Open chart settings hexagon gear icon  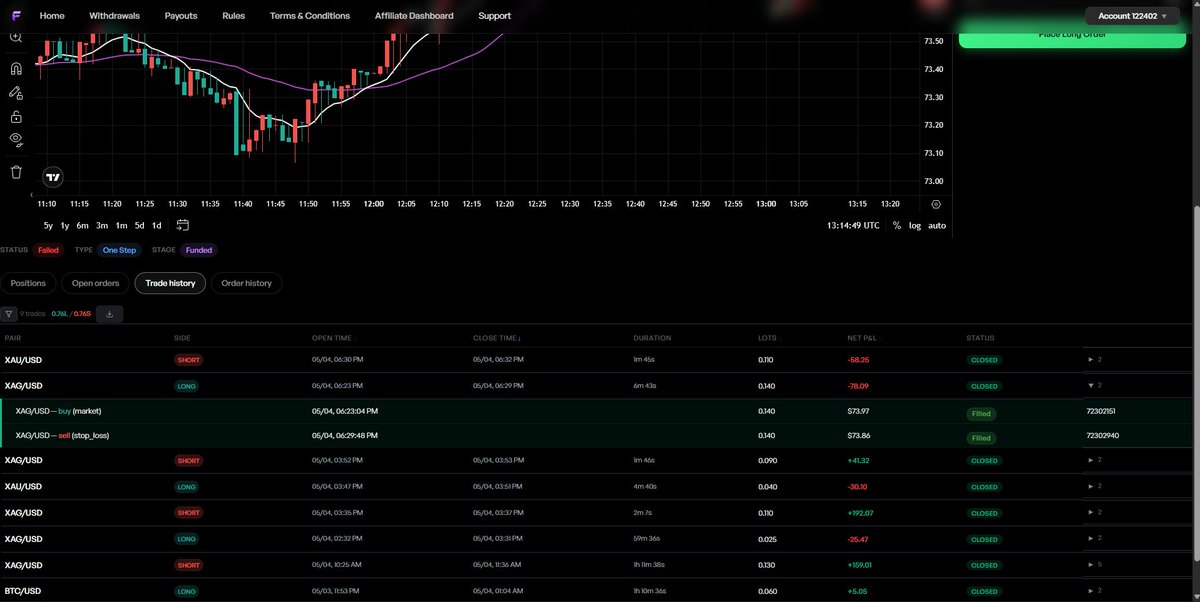(936, 203)
